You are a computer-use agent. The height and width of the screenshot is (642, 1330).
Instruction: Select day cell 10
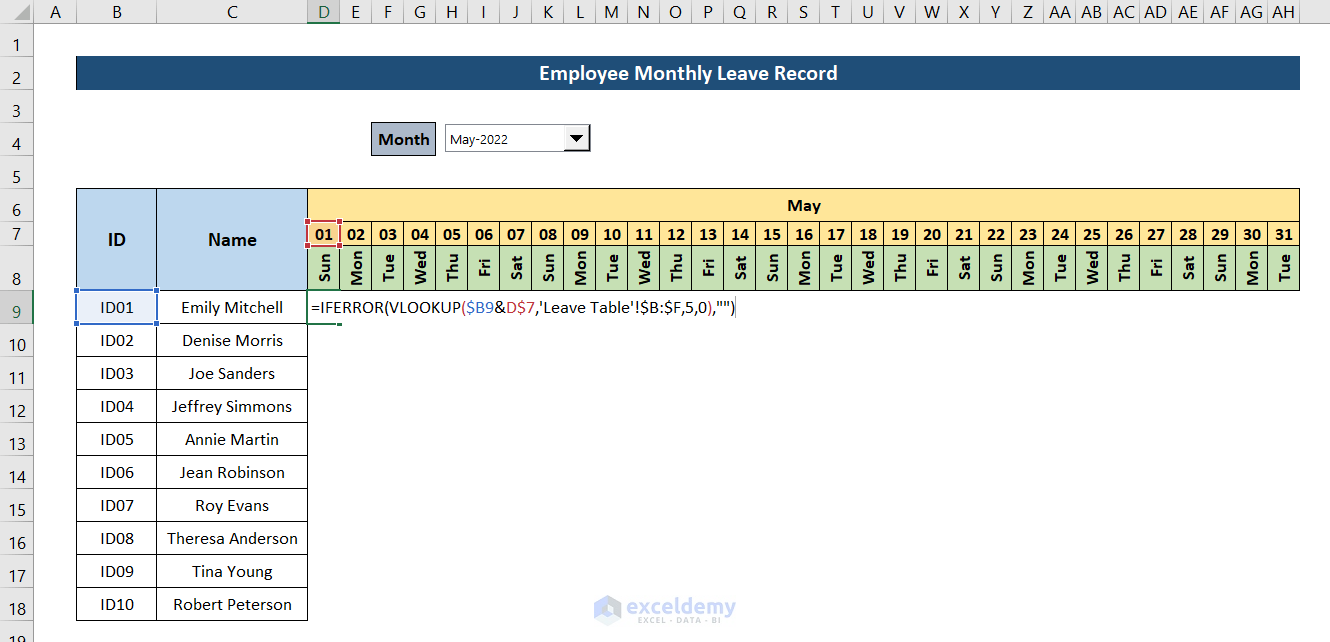612,234
